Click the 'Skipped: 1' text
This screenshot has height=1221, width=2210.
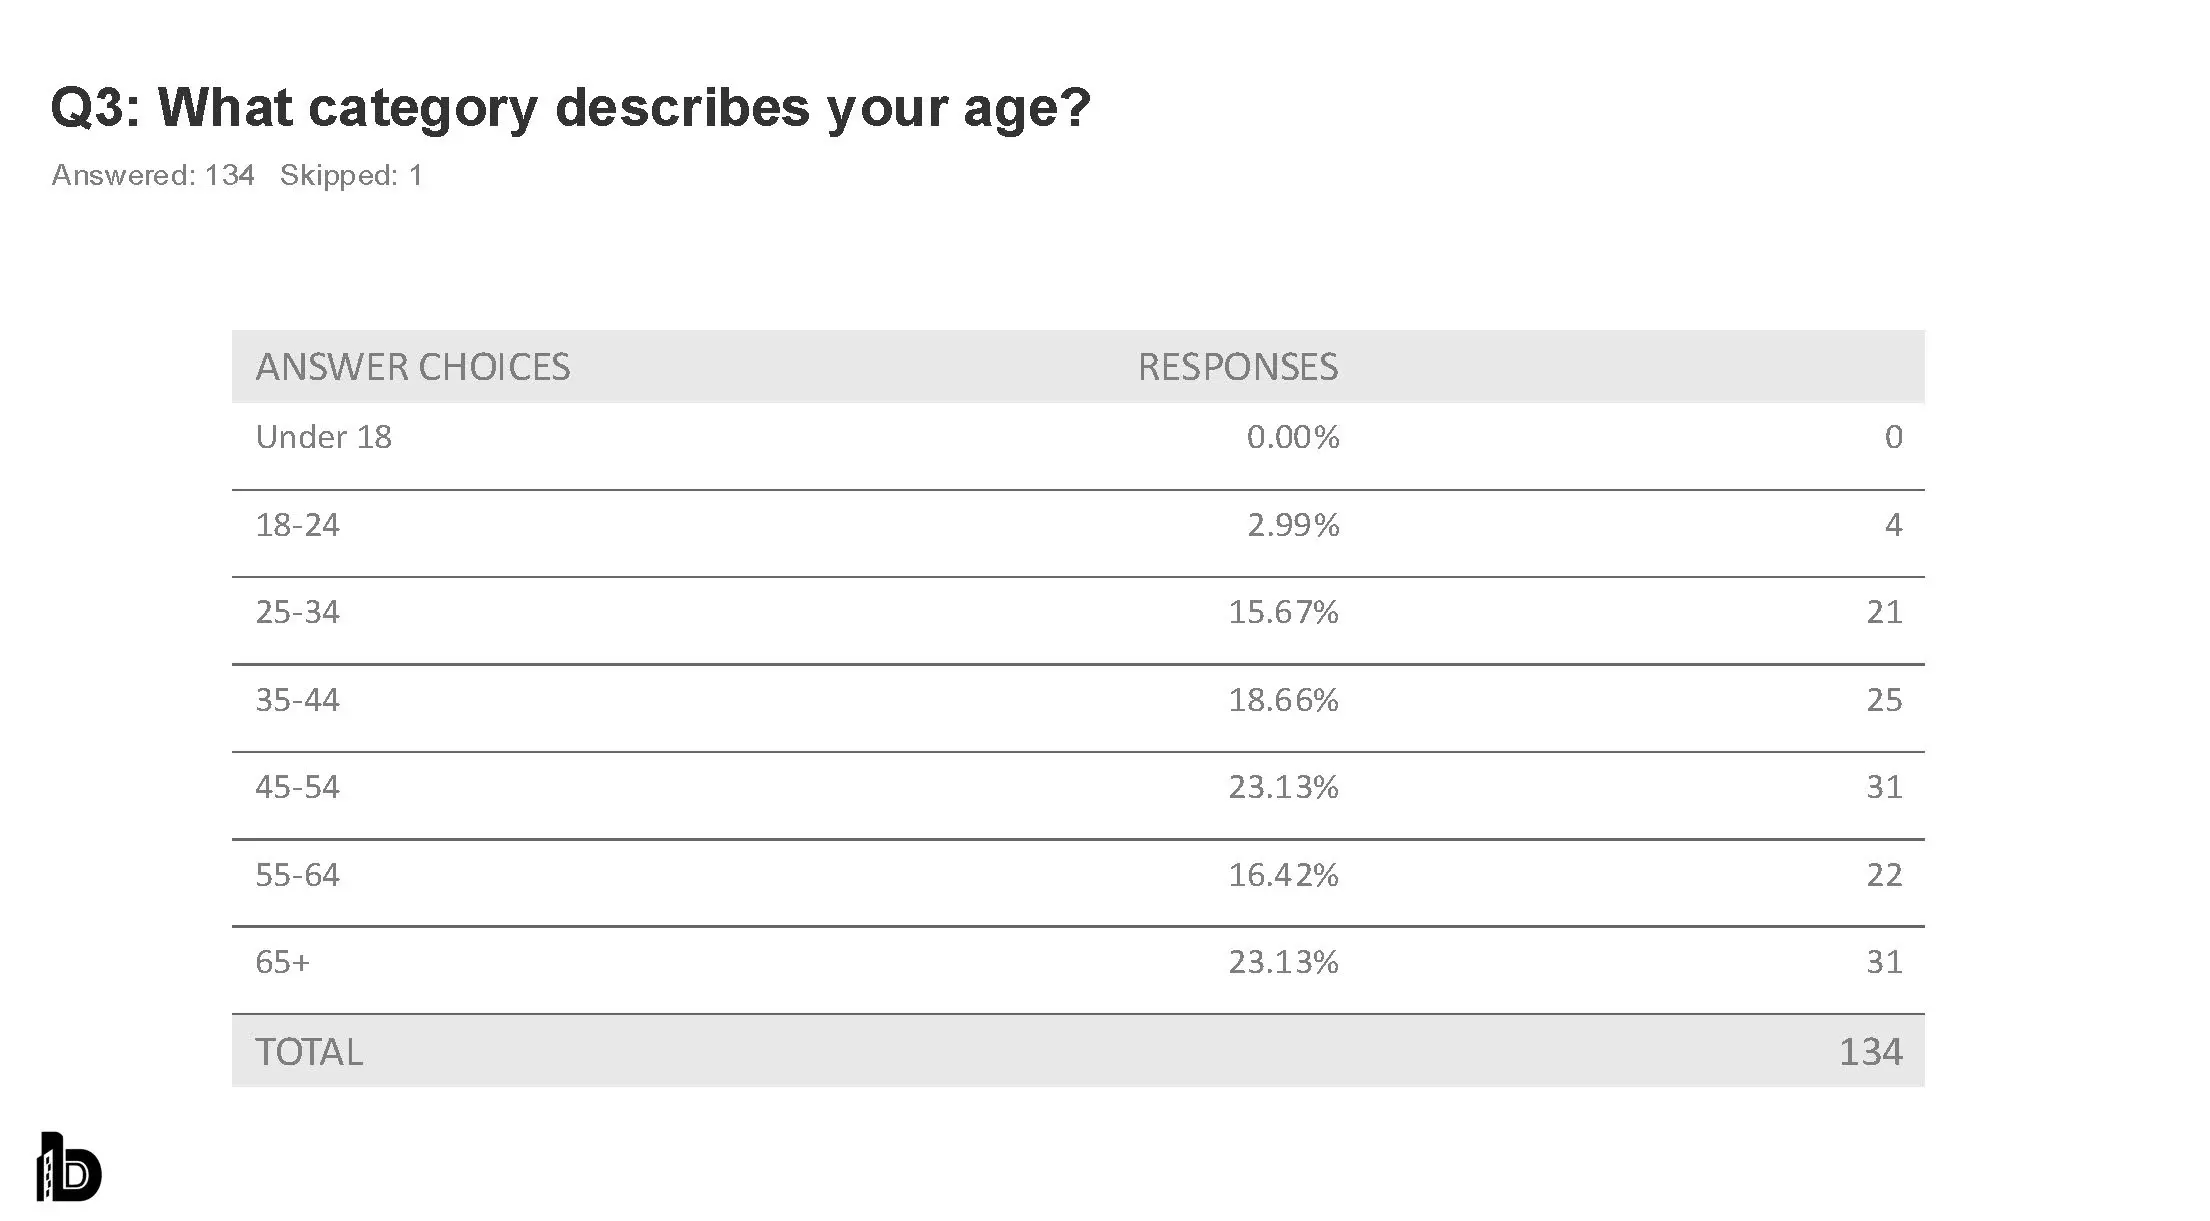[x=351, y=175]
